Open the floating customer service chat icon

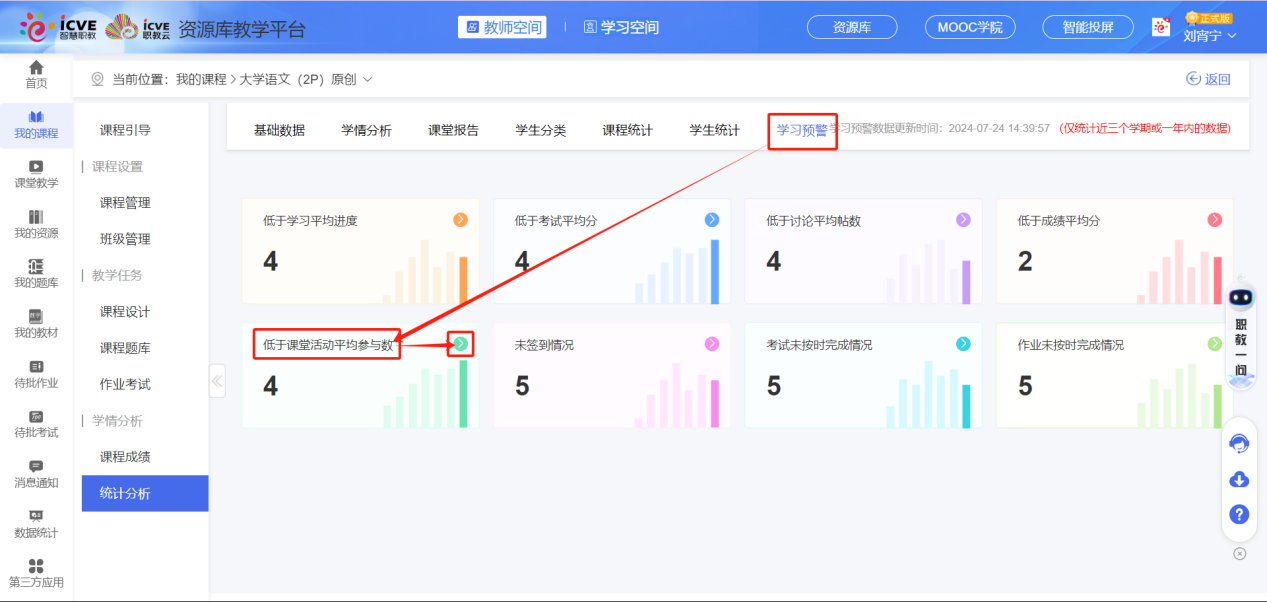[1238, 442]
